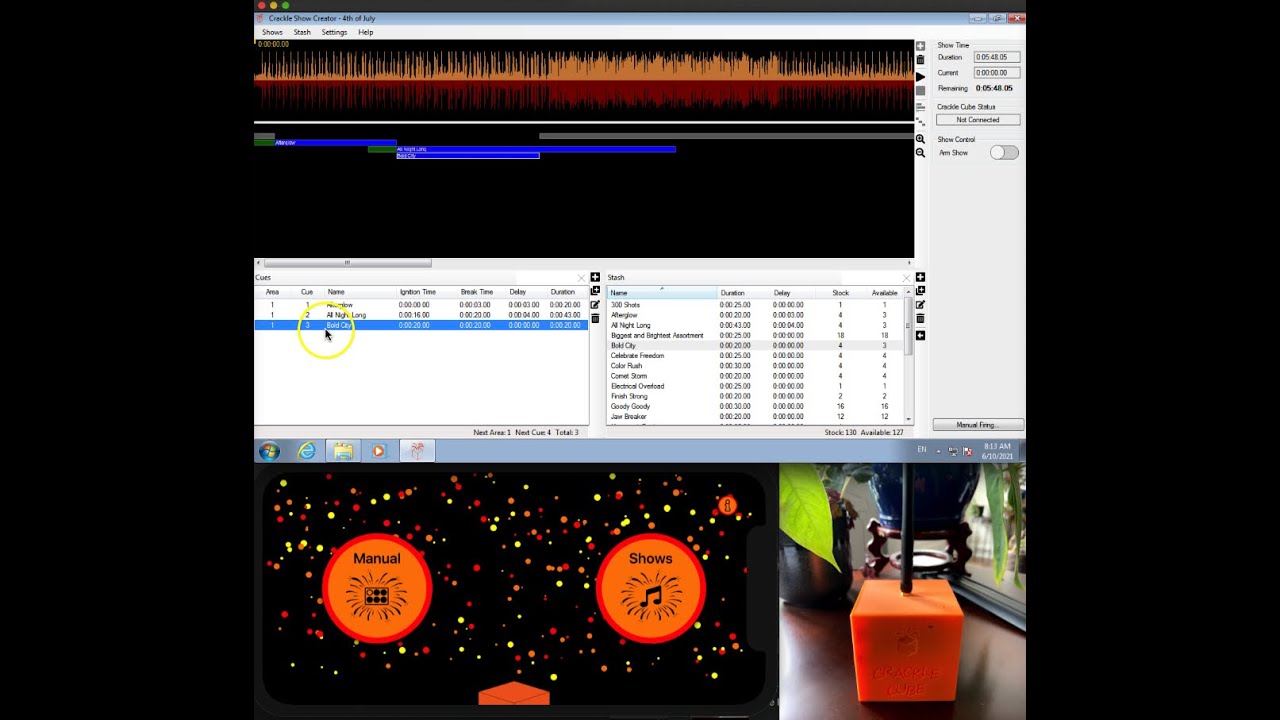
Task: Clear the Cues search box
Action: [581, 278]
